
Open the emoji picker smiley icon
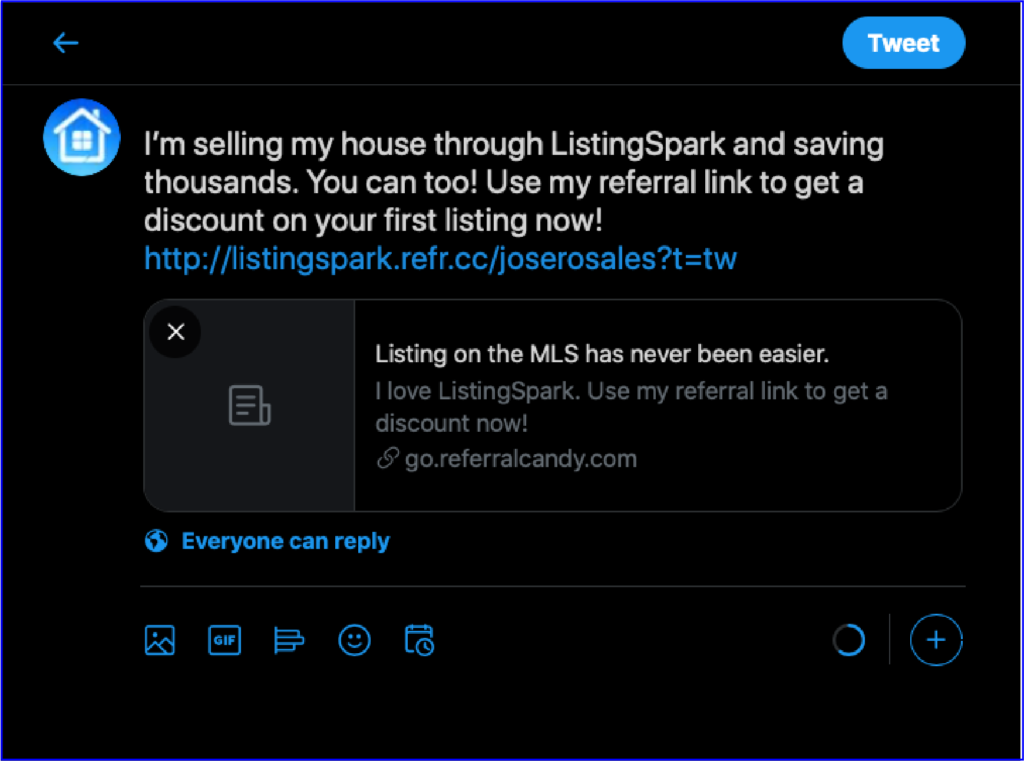pyautogui.click(x=355, y=640)
